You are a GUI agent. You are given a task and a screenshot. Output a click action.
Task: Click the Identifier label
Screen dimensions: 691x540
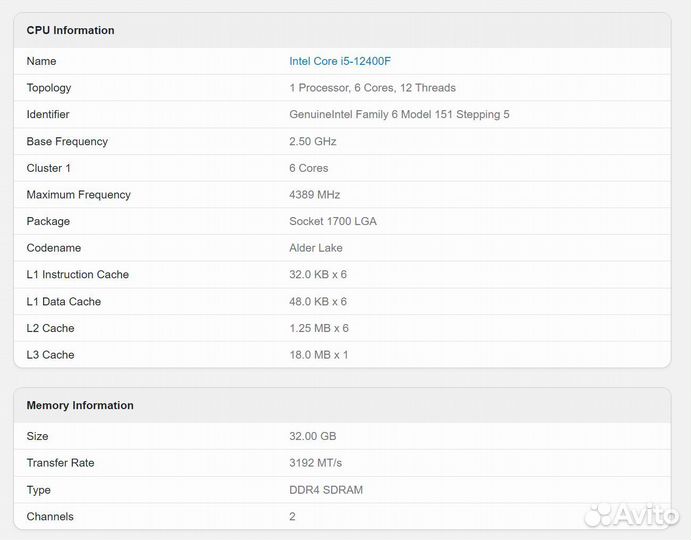click(x=48, y=114)
